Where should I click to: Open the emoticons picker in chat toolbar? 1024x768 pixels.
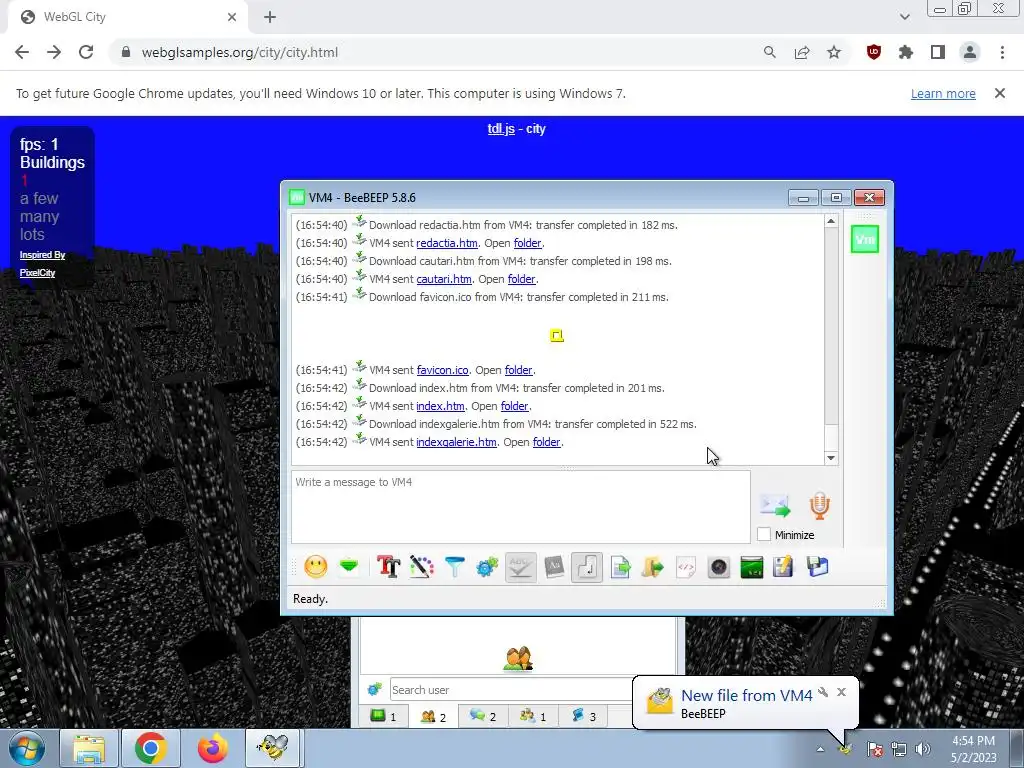[x=315, y=566]
